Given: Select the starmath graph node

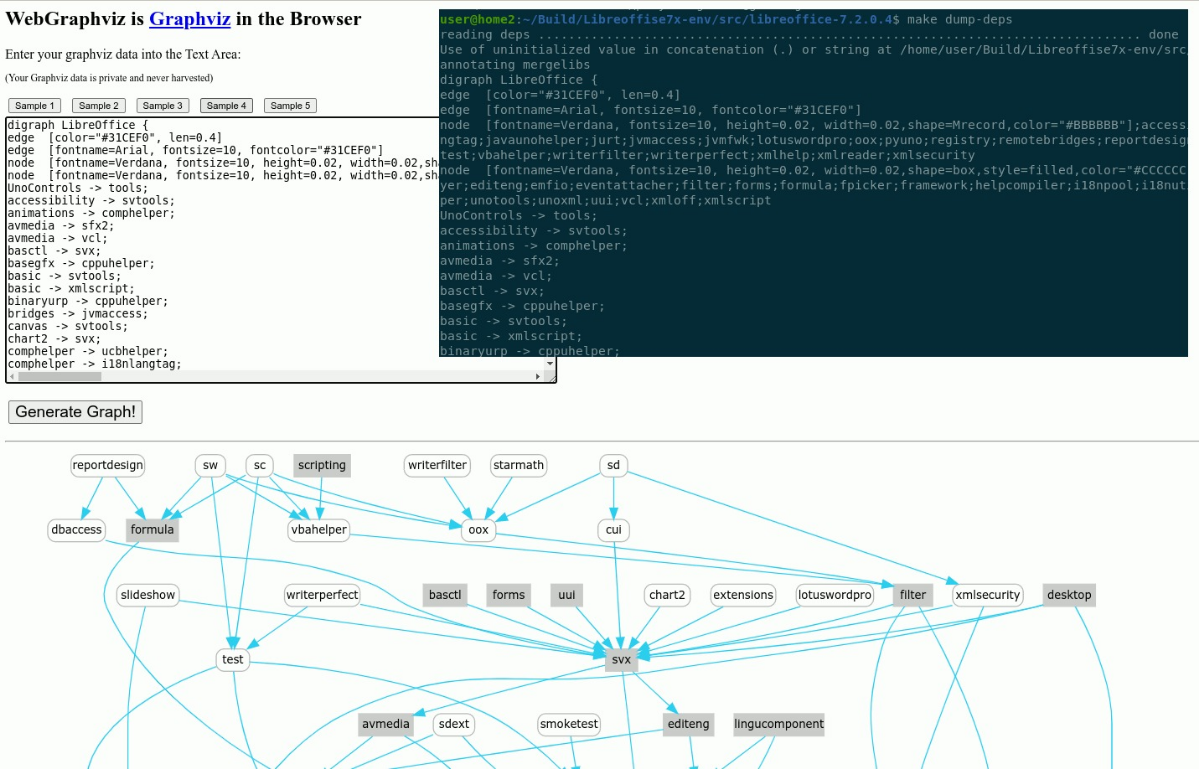Looking at the screenshot, I should [x=518, y=465].
